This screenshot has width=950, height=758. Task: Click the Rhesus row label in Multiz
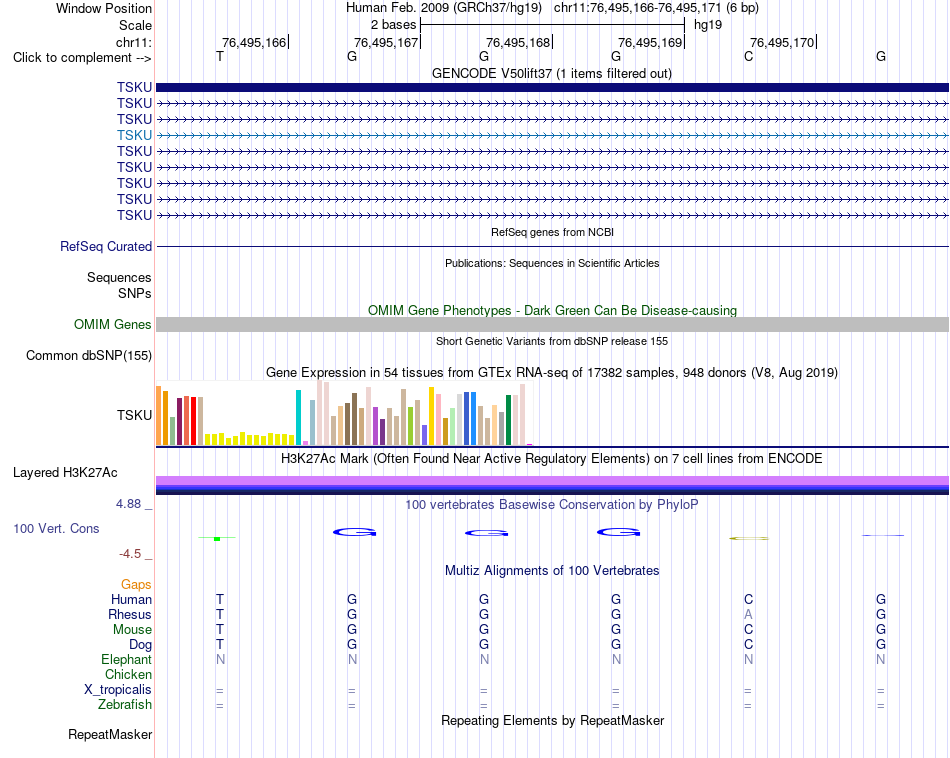click(x=130, y=614)
